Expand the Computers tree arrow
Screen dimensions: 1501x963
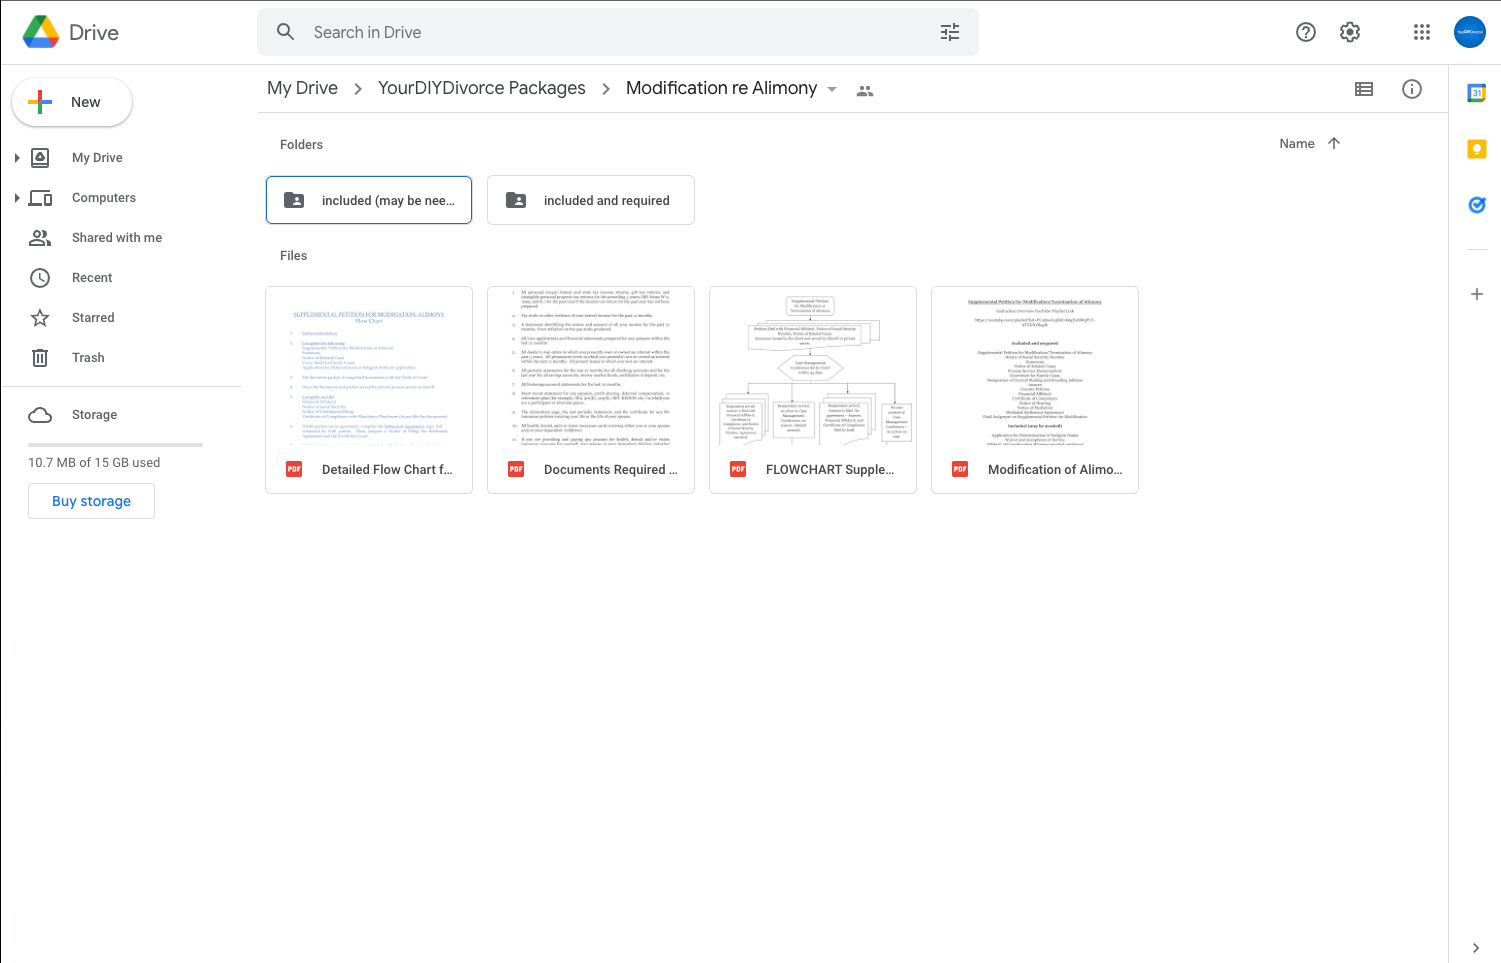point(17,197)
